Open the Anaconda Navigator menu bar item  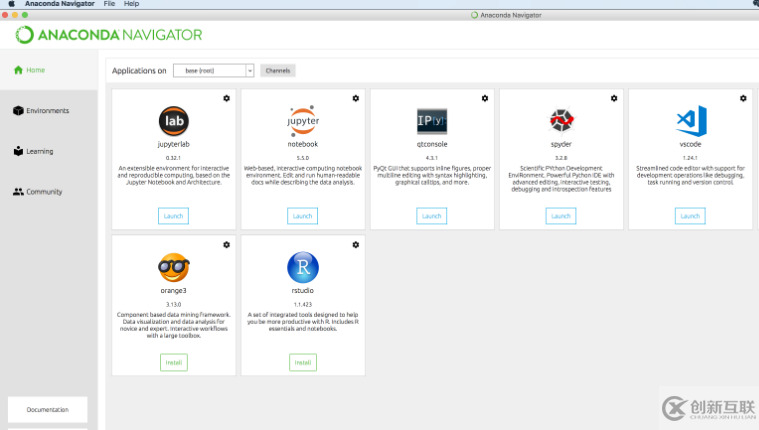point(60,4)
